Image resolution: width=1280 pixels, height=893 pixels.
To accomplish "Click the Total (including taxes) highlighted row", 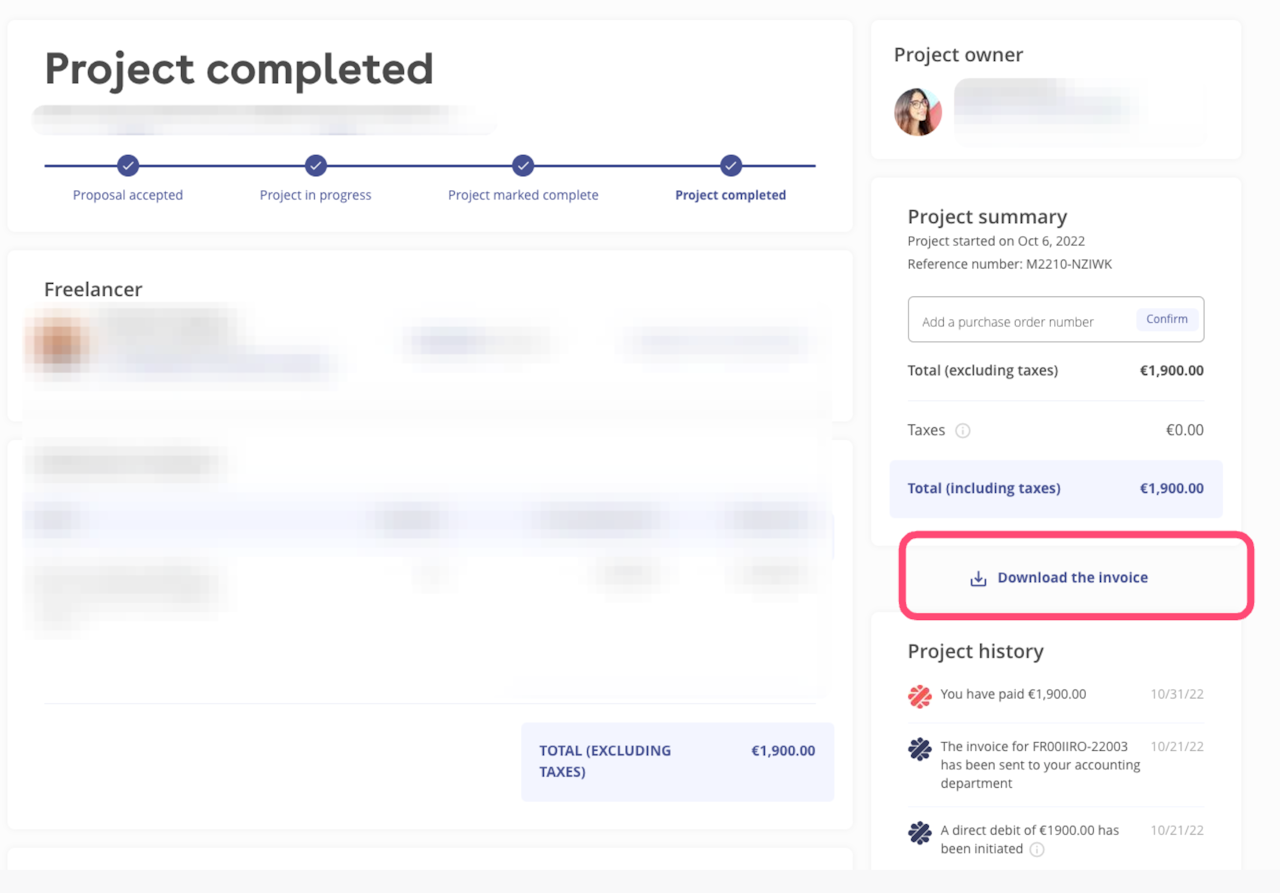I will coord(1055,489).
